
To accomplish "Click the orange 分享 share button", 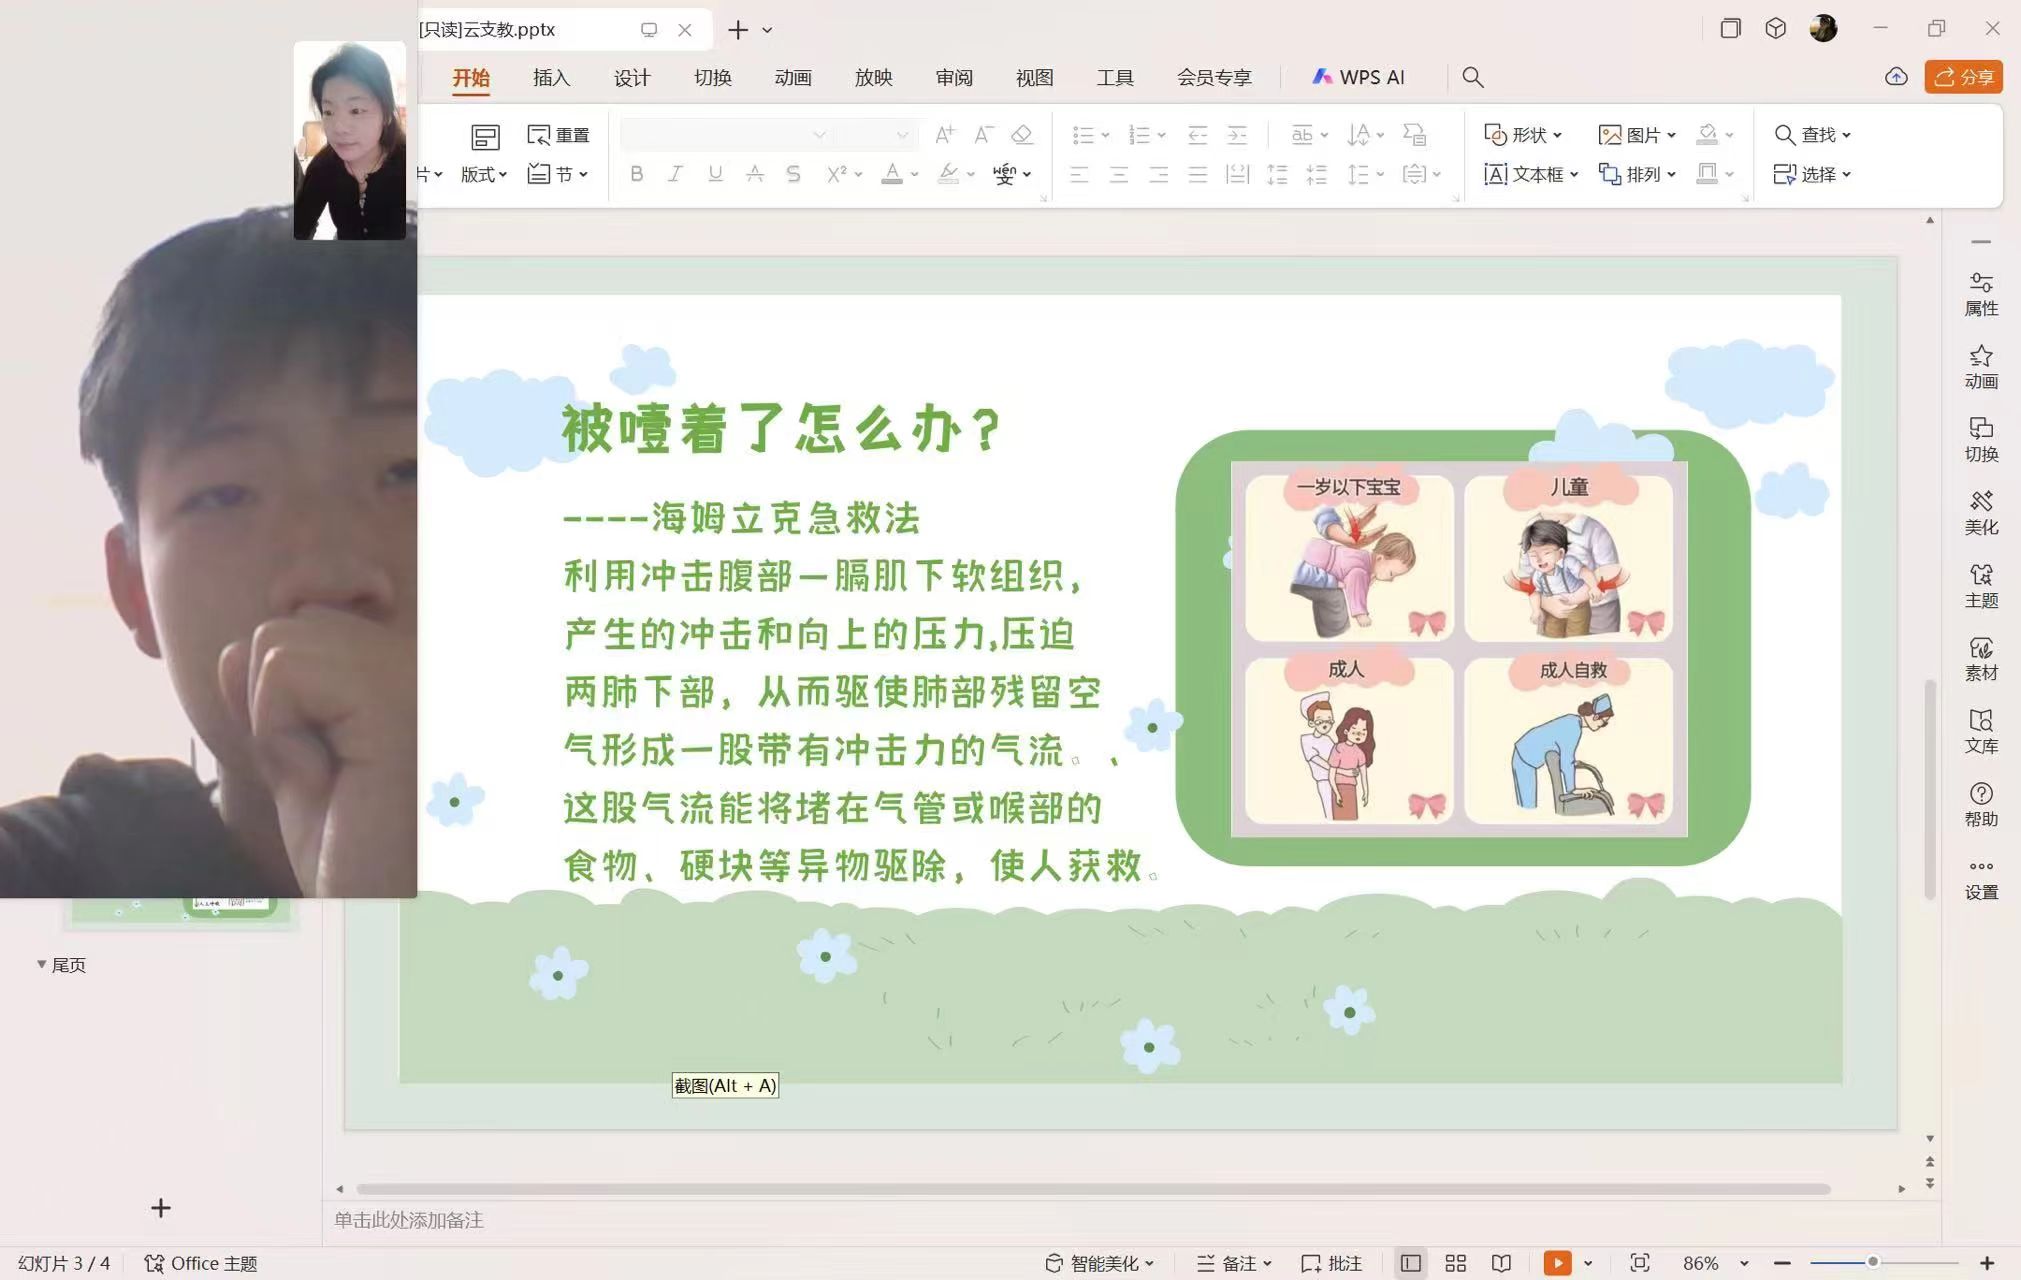I will tap(1963, 77).
